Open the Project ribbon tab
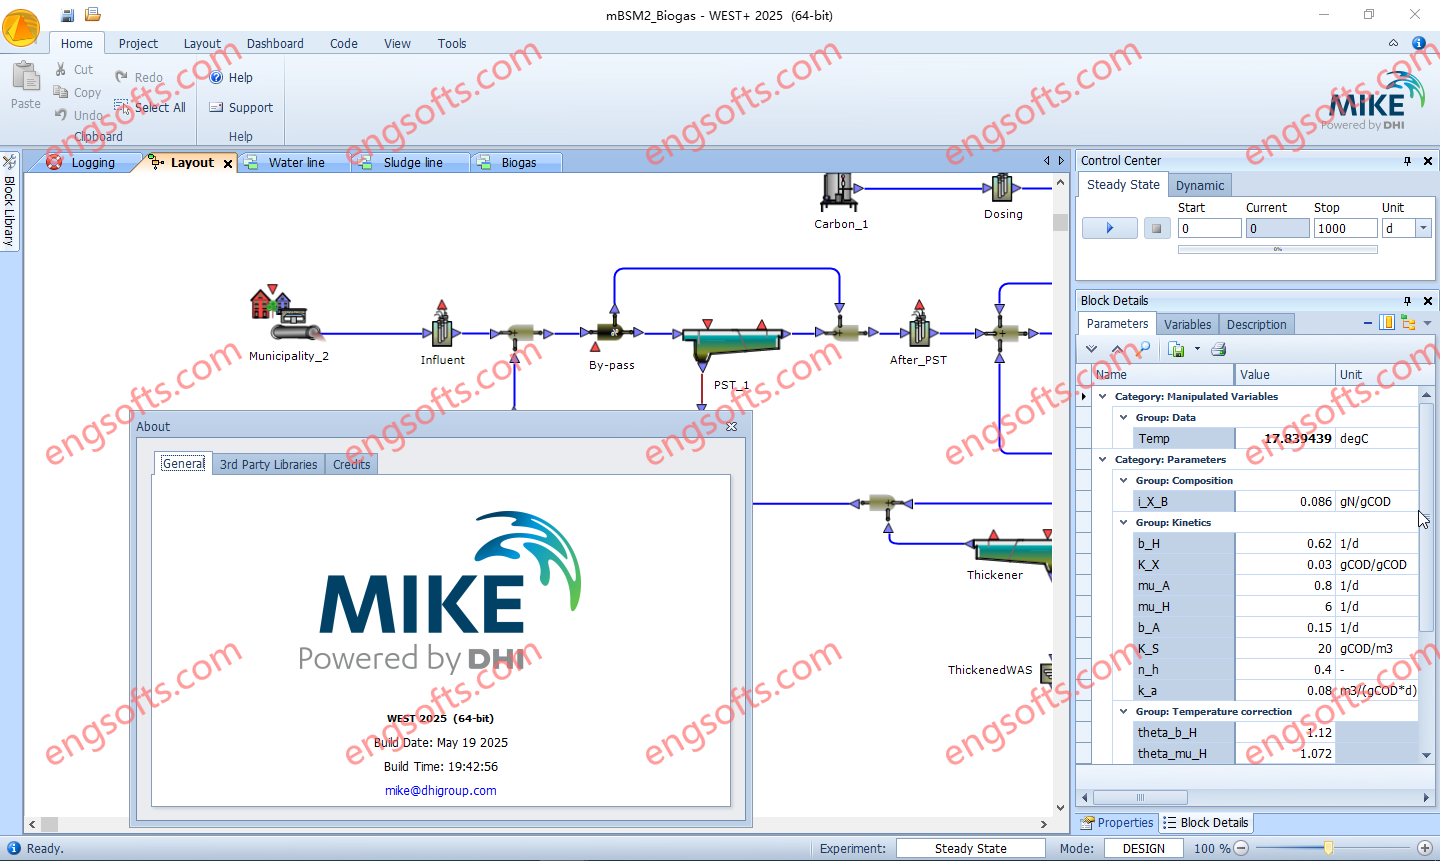Image resolution: width=1440 pixels, height=861 pixels. (138, 43)
